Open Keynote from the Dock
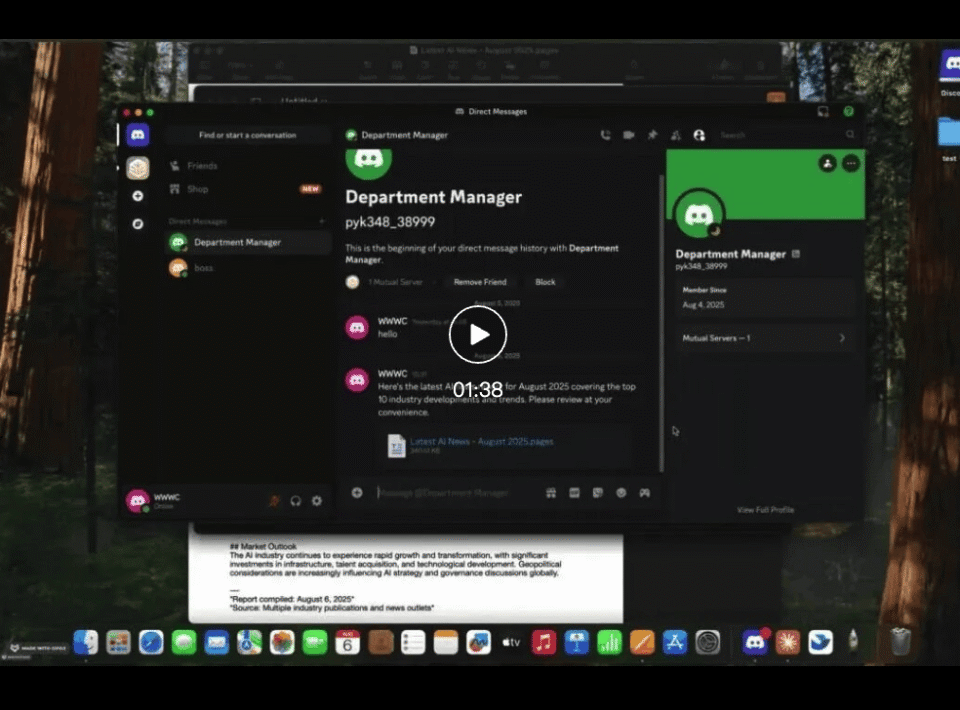Screen dimensions: 960x710 (577, 643)
